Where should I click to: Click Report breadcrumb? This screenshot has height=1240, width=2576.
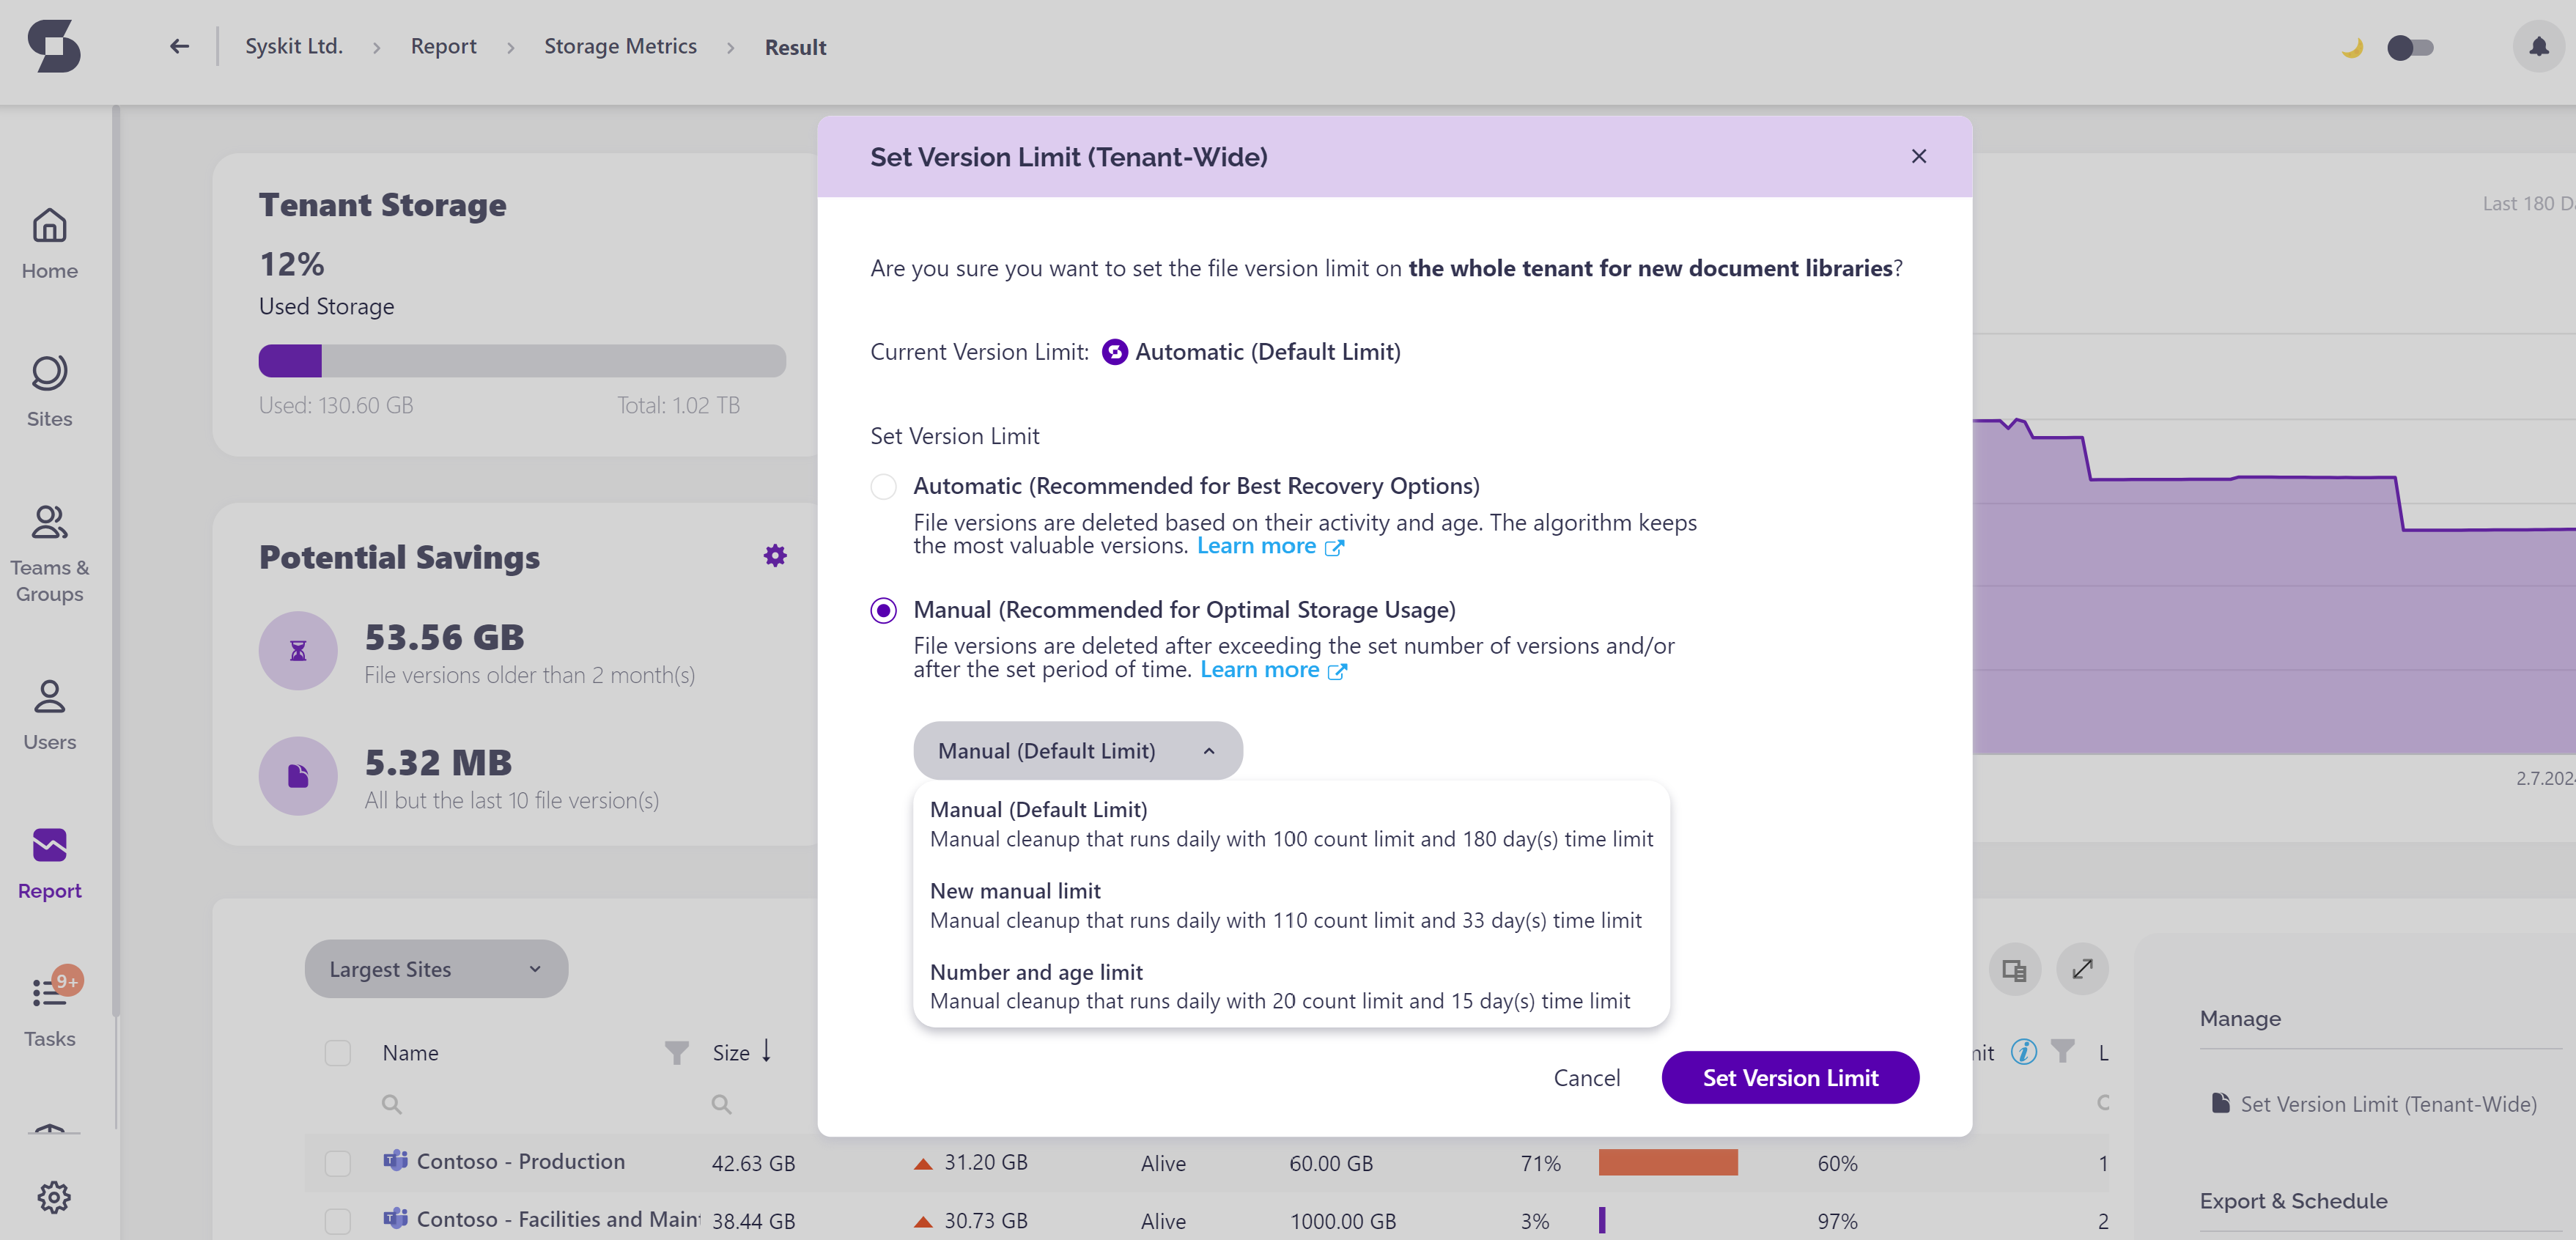coord(443,46)
